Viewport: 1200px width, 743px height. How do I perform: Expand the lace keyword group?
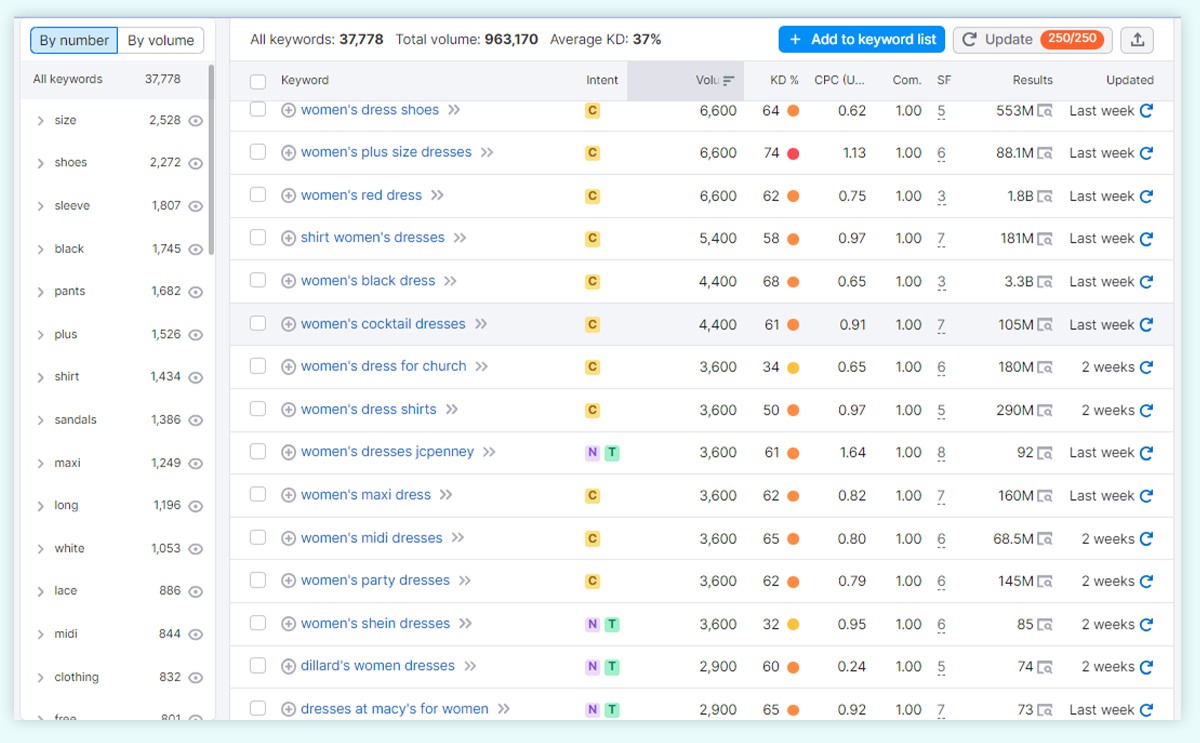coord(40,592)
